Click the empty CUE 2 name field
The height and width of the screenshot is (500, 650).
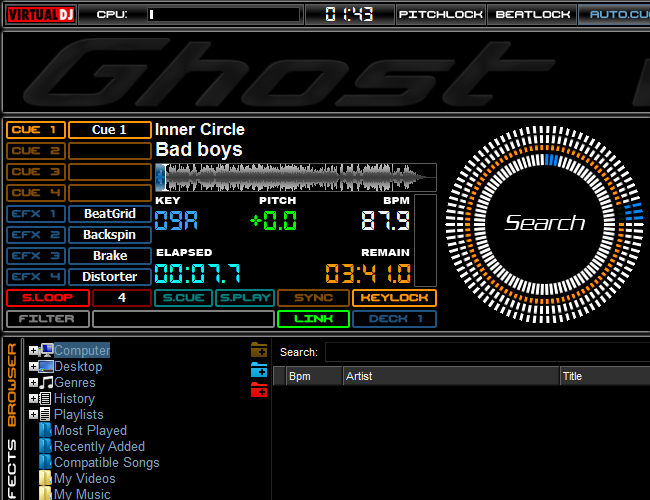110,151
